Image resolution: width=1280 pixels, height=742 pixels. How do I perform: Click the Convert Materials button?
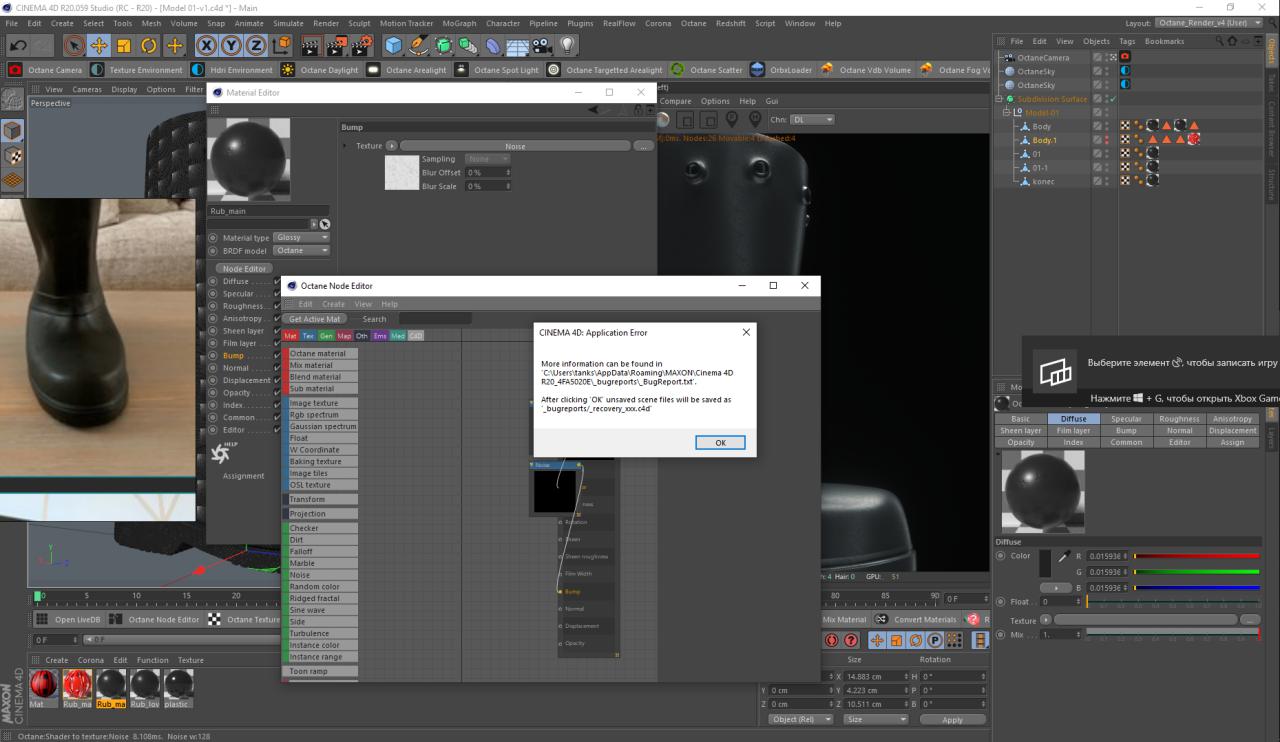[916, 619]
